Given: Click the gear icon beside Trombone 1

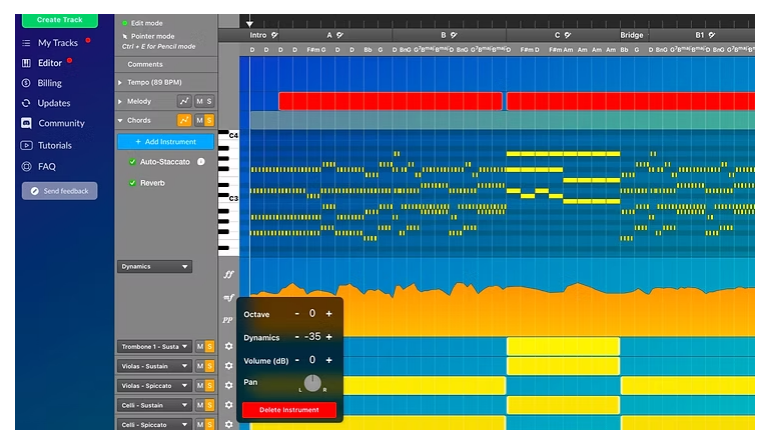Looking at the screenshot, I should pyautogui.click(x=228, y=346).
